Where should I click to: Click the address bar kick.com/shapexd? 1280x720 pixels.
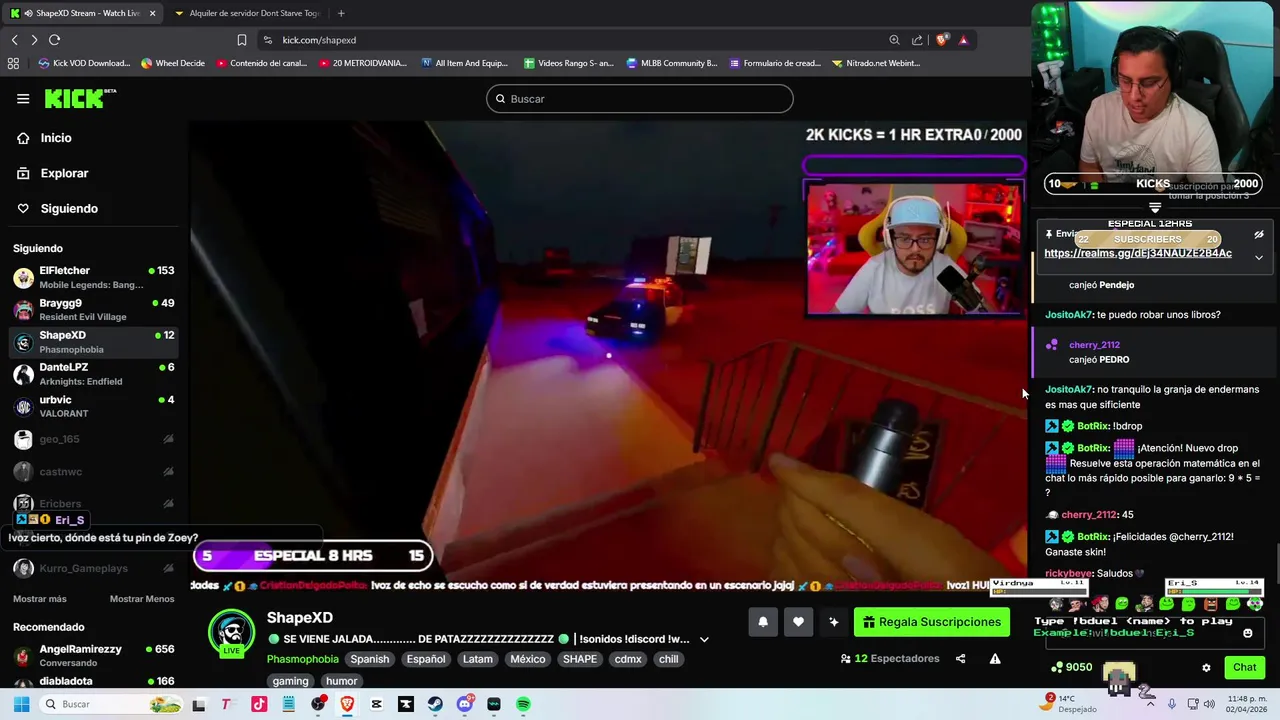point(319,40)
